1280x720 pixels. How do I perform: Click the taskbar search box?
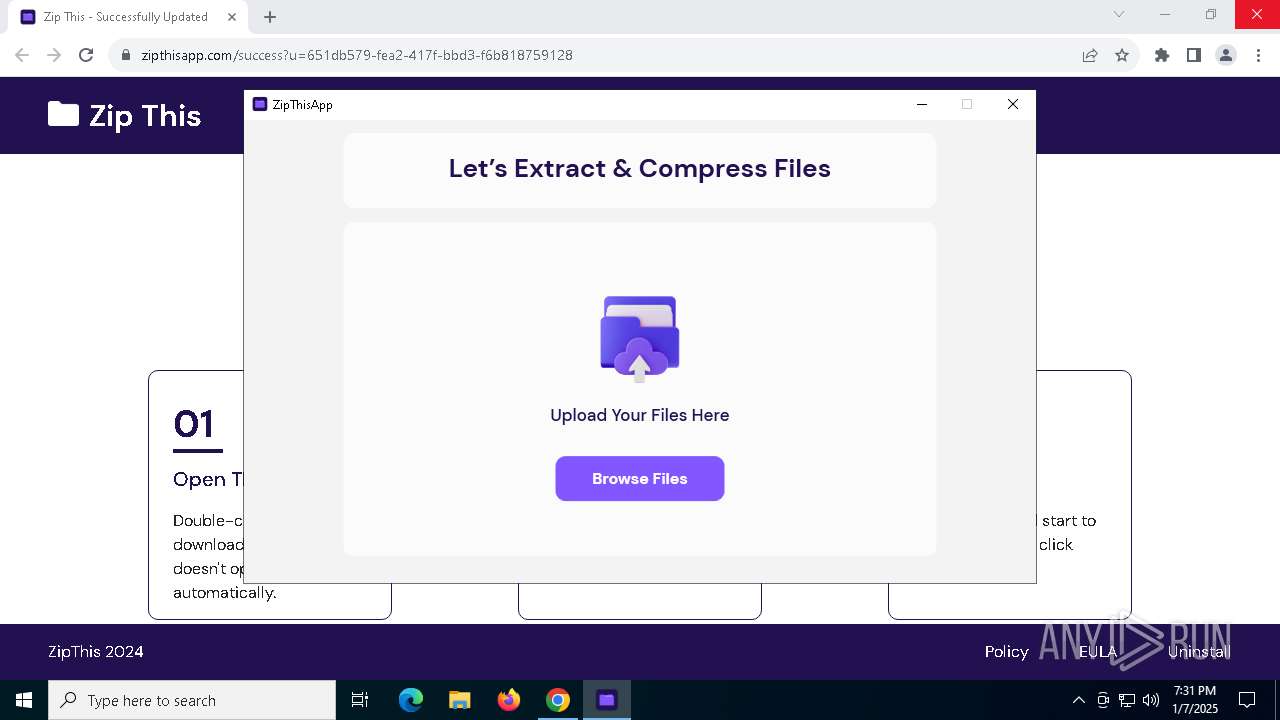pyautogui.click(x=192, y=700)
